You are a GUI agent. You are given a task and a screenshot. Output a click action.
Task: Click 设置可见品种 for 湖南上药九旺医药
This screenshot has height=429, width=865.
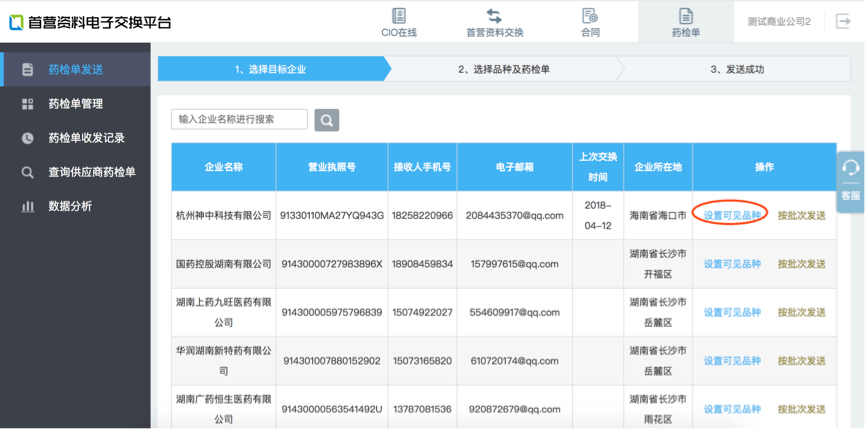[x=732, y=313]
